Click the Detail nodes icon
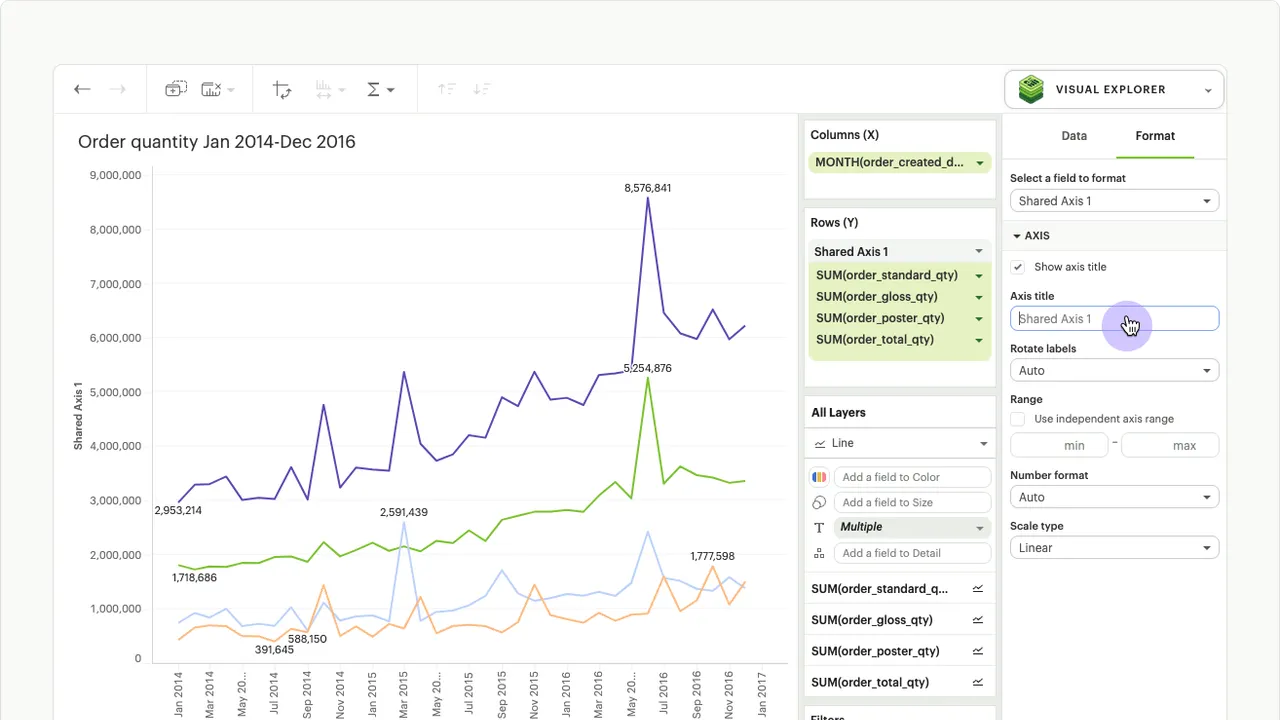Viewport: 1280px width, 720px height. [819, 553]
